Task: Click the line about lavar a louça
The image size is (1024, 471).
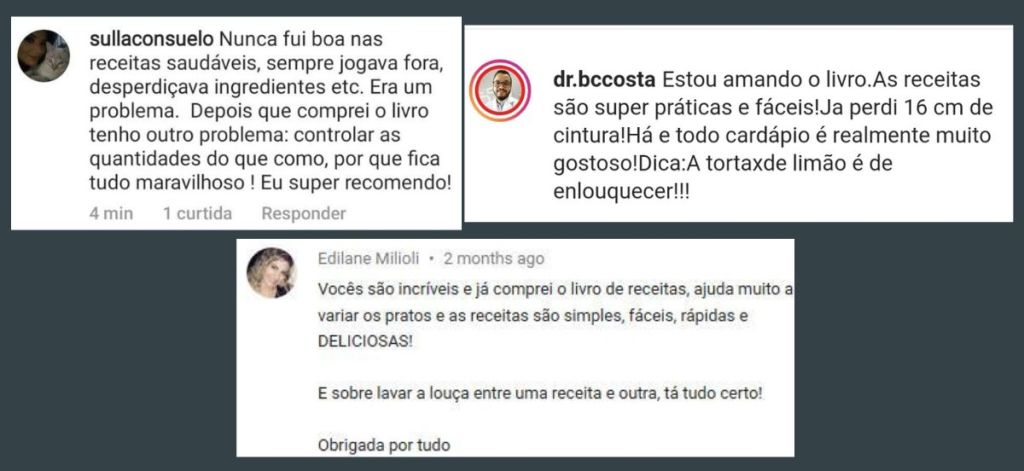Action: [540, 395]
